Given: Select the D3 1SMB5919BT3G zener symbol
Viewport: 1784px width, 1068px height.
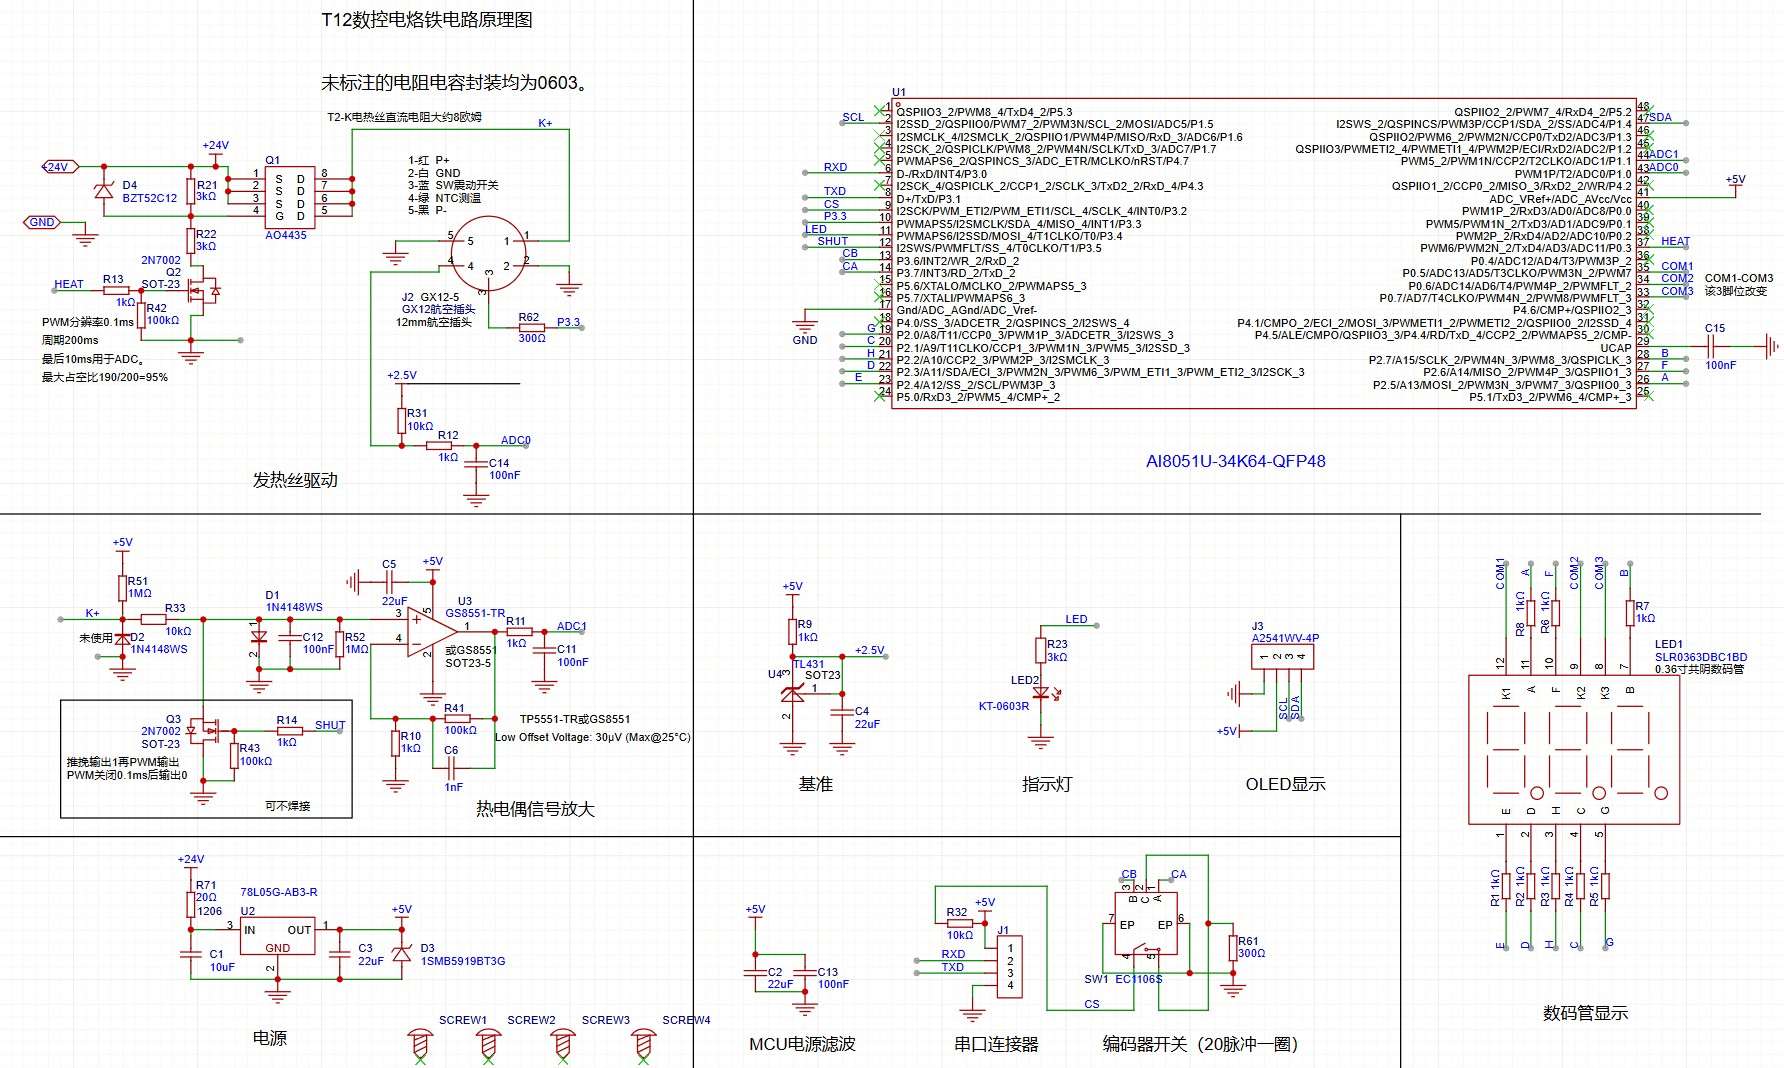Looking at the screenshot, I should pos(402,953).
